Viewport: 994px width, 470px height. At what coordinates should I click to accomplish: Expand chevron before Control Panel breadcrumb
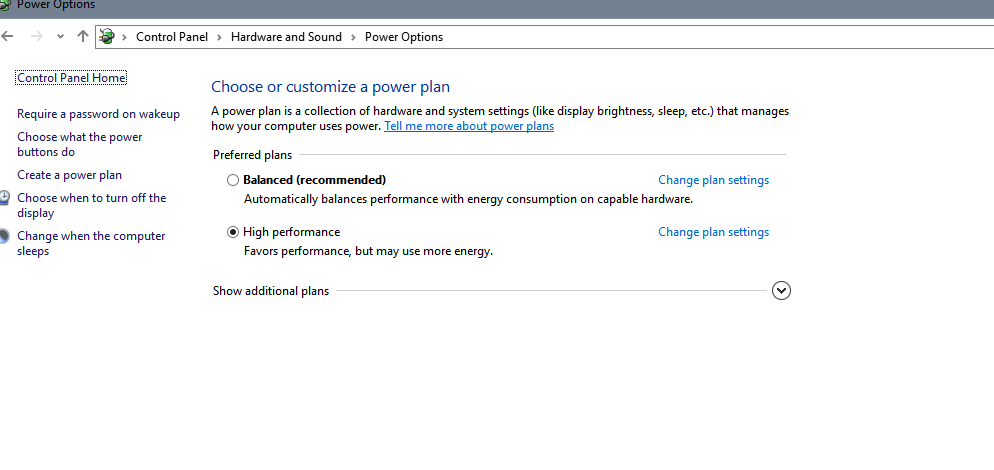(x=125, y=37)
